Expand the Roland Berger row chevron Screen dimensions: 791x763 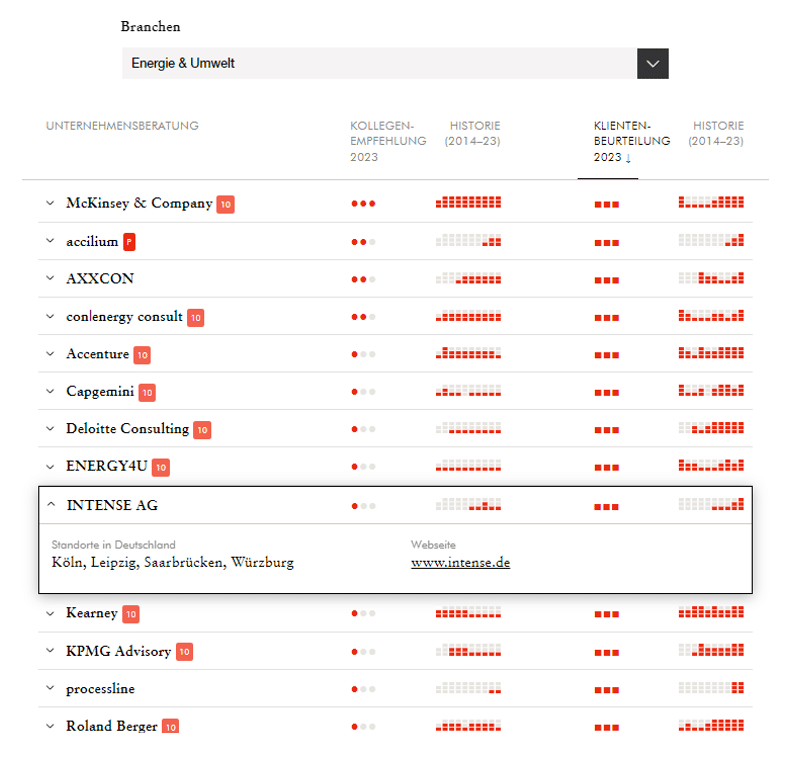point(50,726)
